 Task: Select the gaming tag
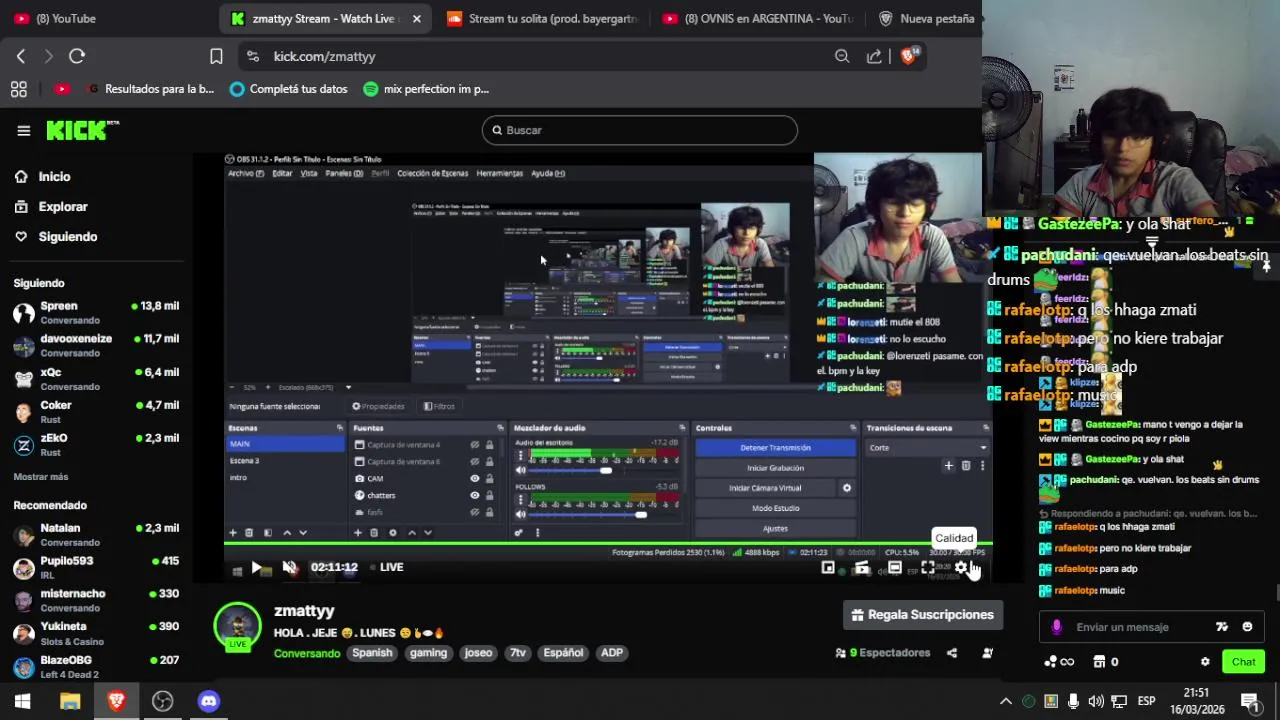[428, 653]
